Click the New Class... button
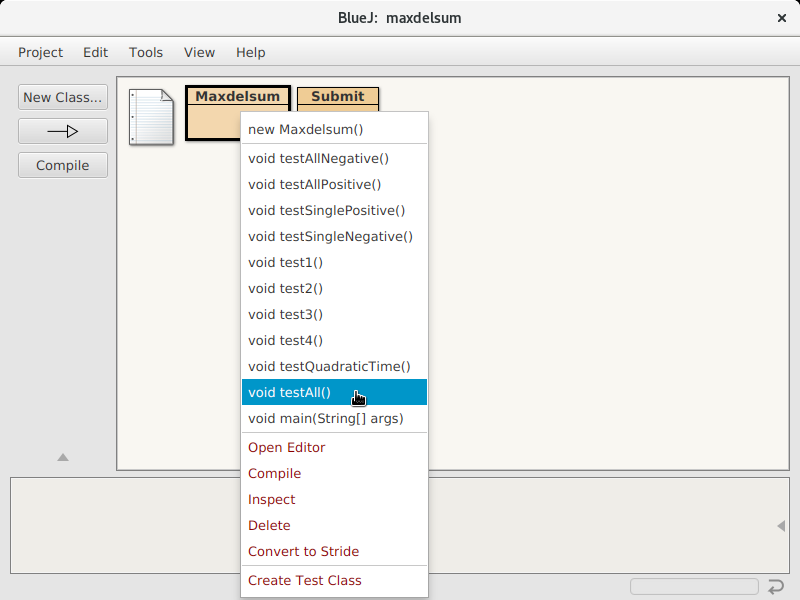 tap(63, 97)
